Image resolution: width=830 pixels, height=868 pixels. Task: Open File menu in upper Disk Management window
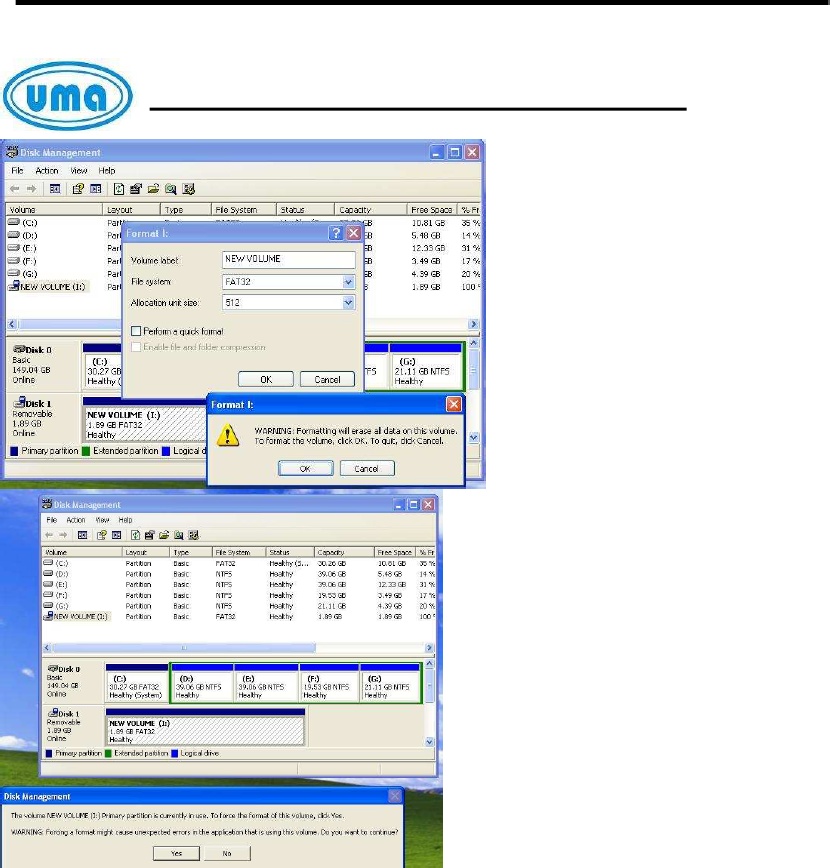pyautogui.click(x=17, y=170)
